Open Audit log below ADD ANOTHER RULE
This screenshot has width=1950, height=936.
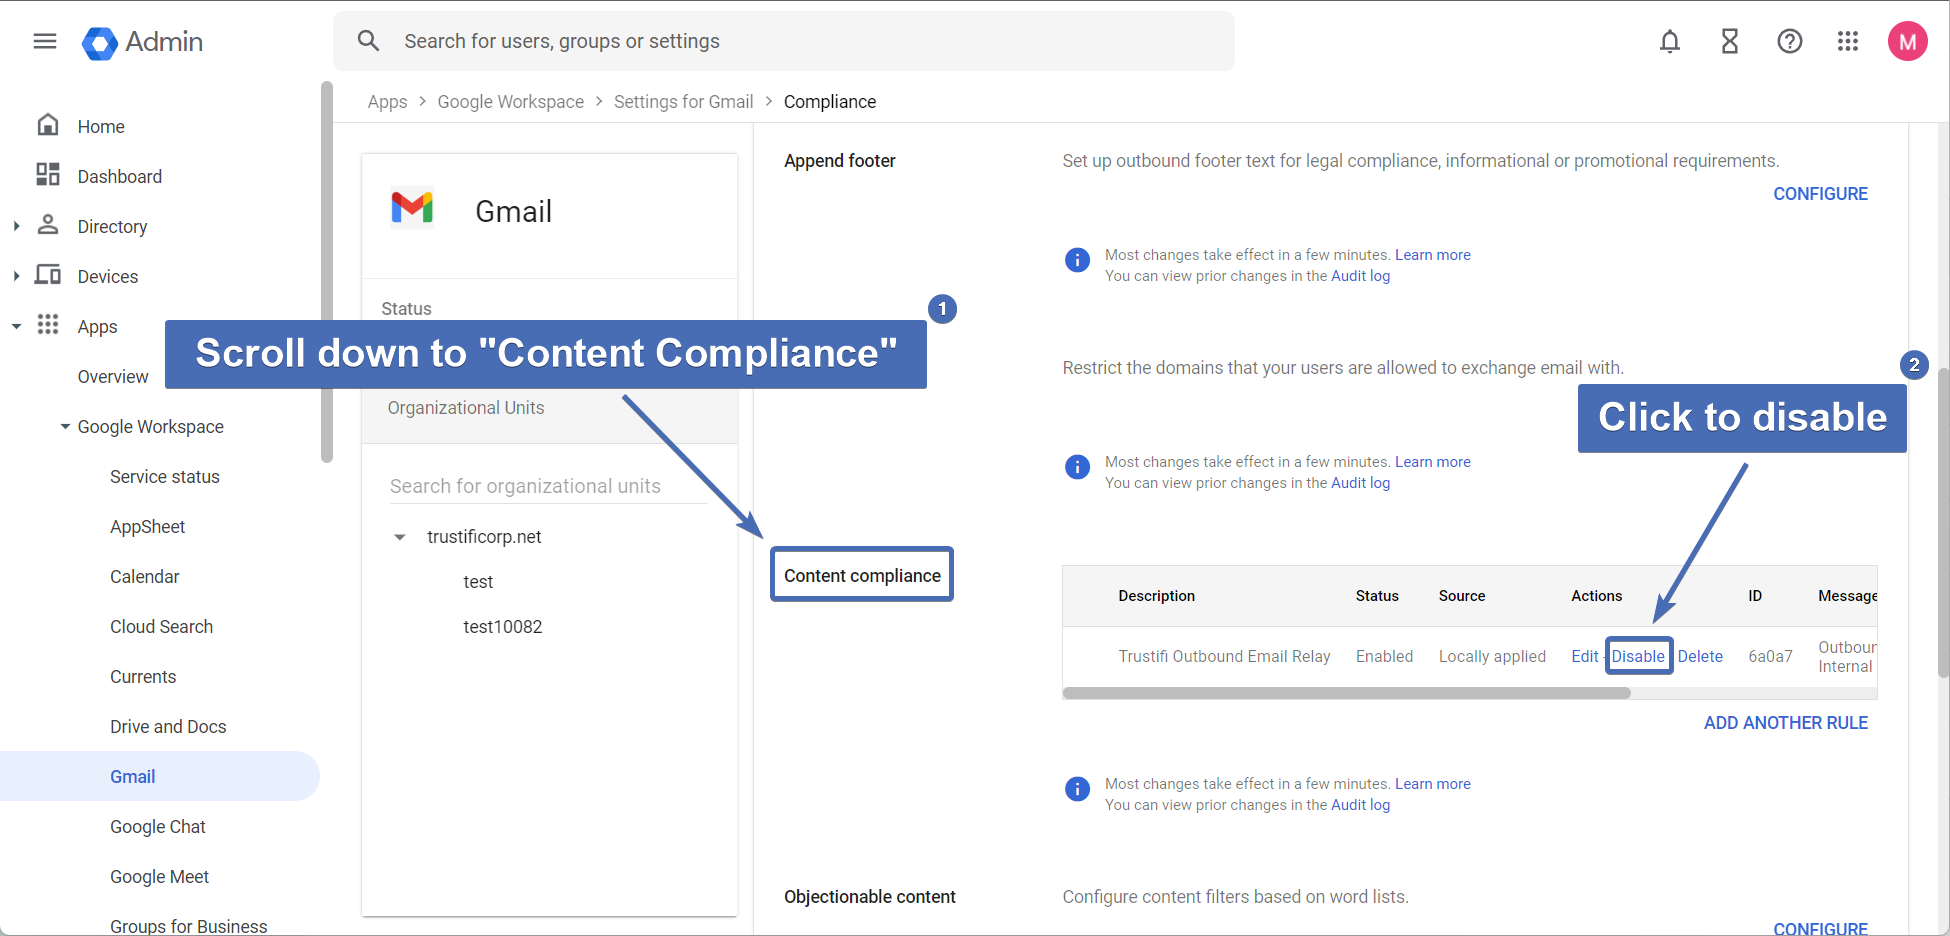click(x=1360, y=805)
